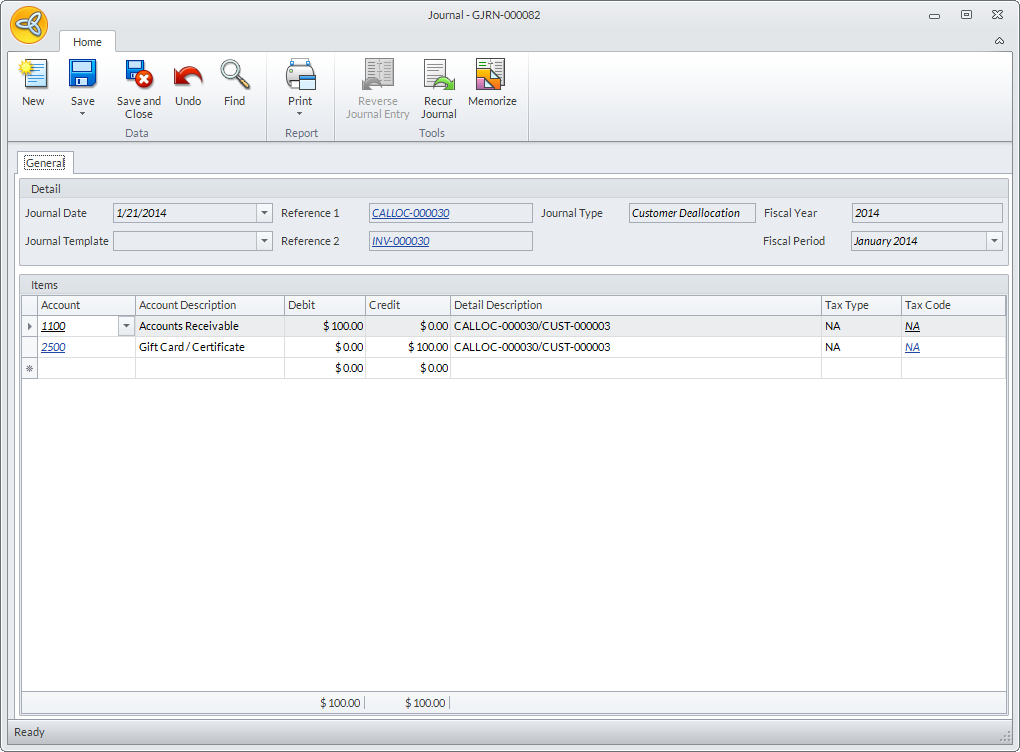
Task: Open the Journal Template dropdown
Action: click(x=264, y=241)
